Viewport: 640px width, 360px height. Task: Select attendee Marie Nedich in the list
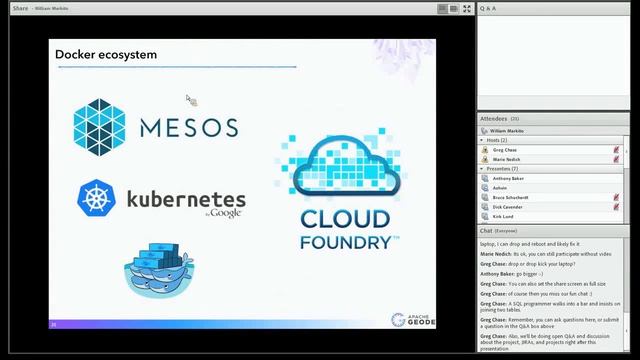tap(551, 159)
